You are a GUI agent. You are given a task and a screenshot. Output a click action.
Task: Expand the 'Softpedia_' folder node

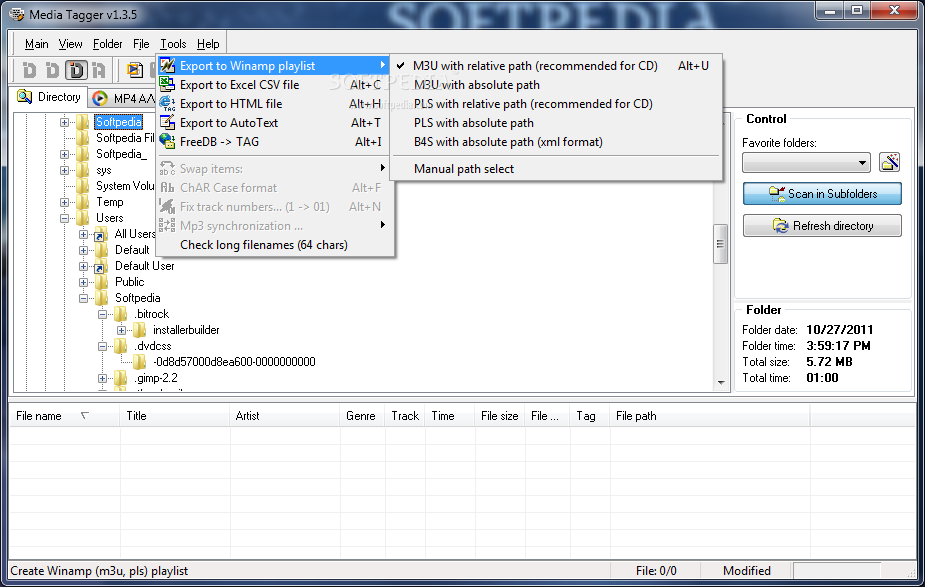(64, 154)
